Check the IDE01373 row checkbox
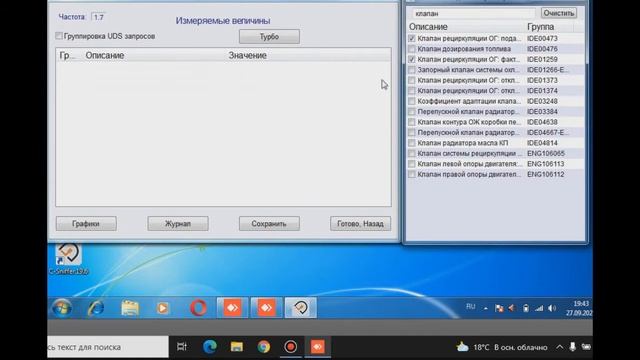This screenshot has width=640, height=360. [x=412, y=80]
